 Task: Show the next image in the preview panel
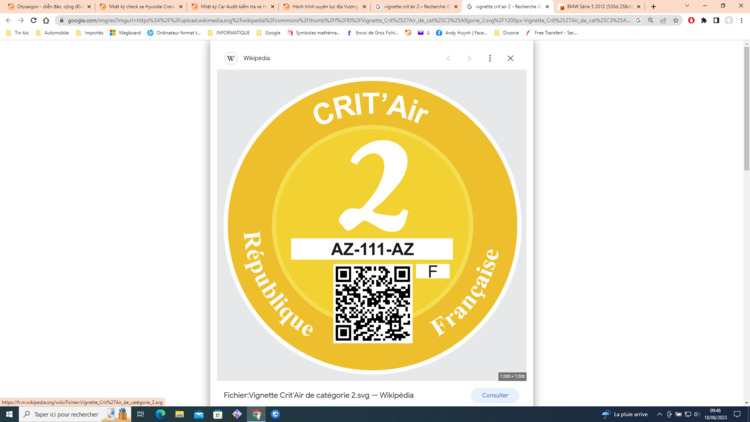pos(469,58)
